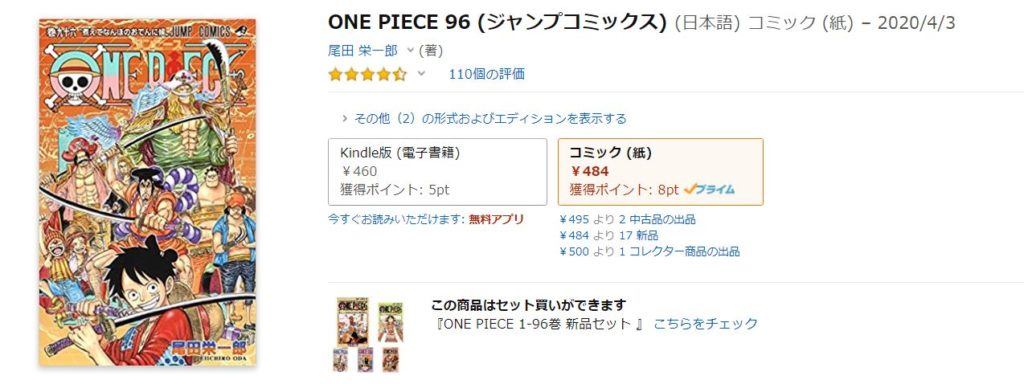
Task: Expand the author dropdown arrow beside 尾田 栄一郎
Action: pos(410,50)
